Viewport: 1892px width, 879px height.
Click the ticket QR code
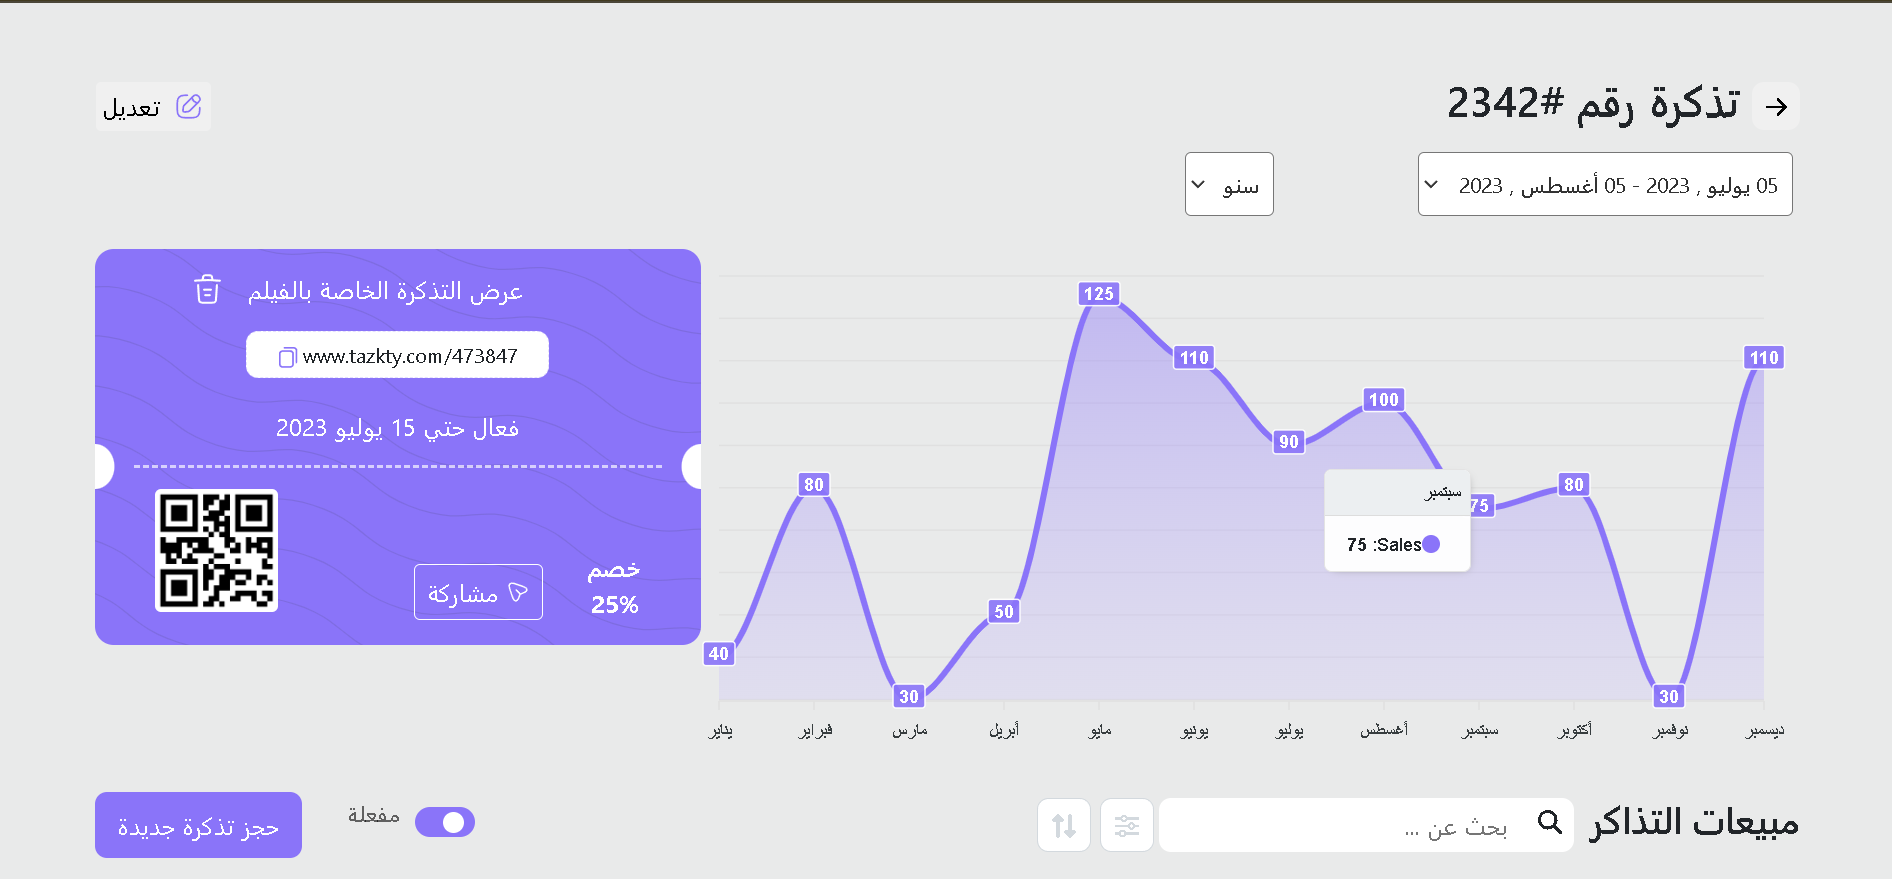point(216,550)
